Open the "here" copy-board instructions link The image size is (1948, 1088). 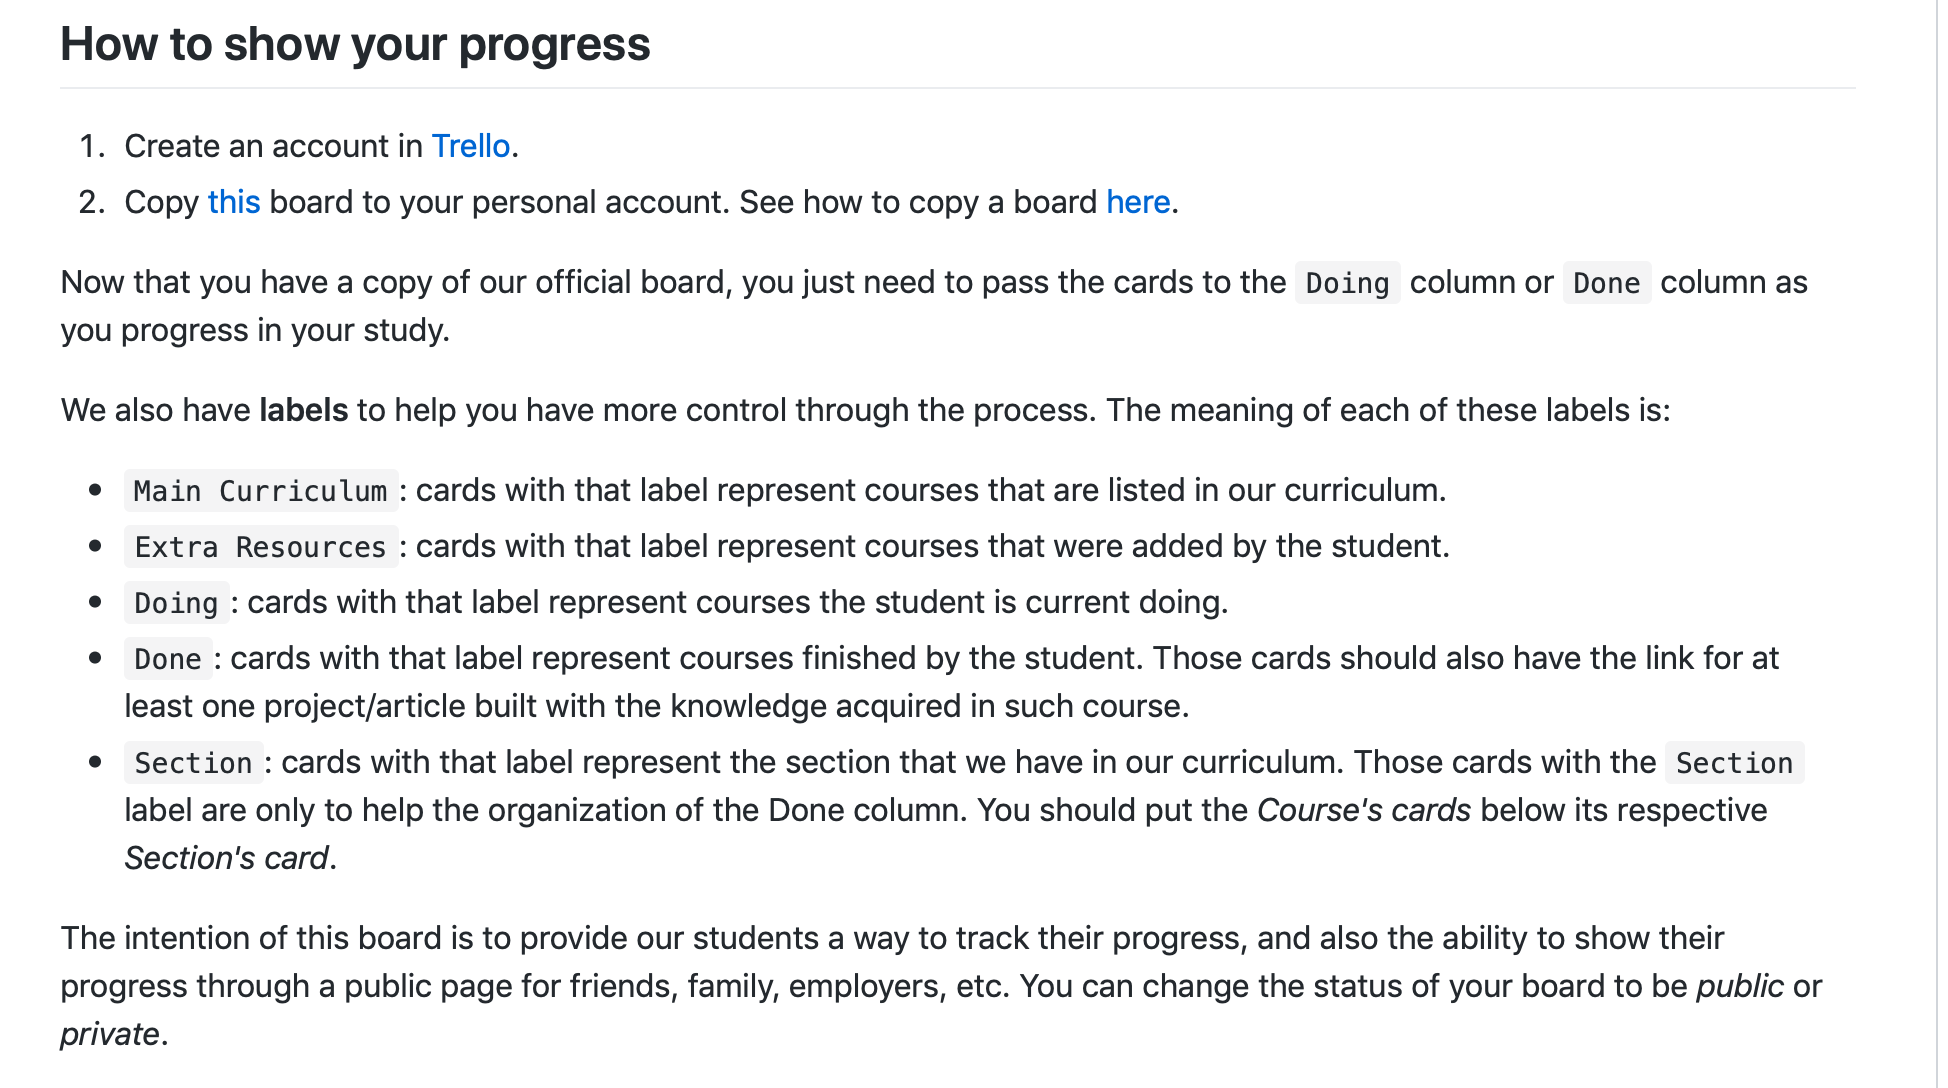(x=1138, y=202)
